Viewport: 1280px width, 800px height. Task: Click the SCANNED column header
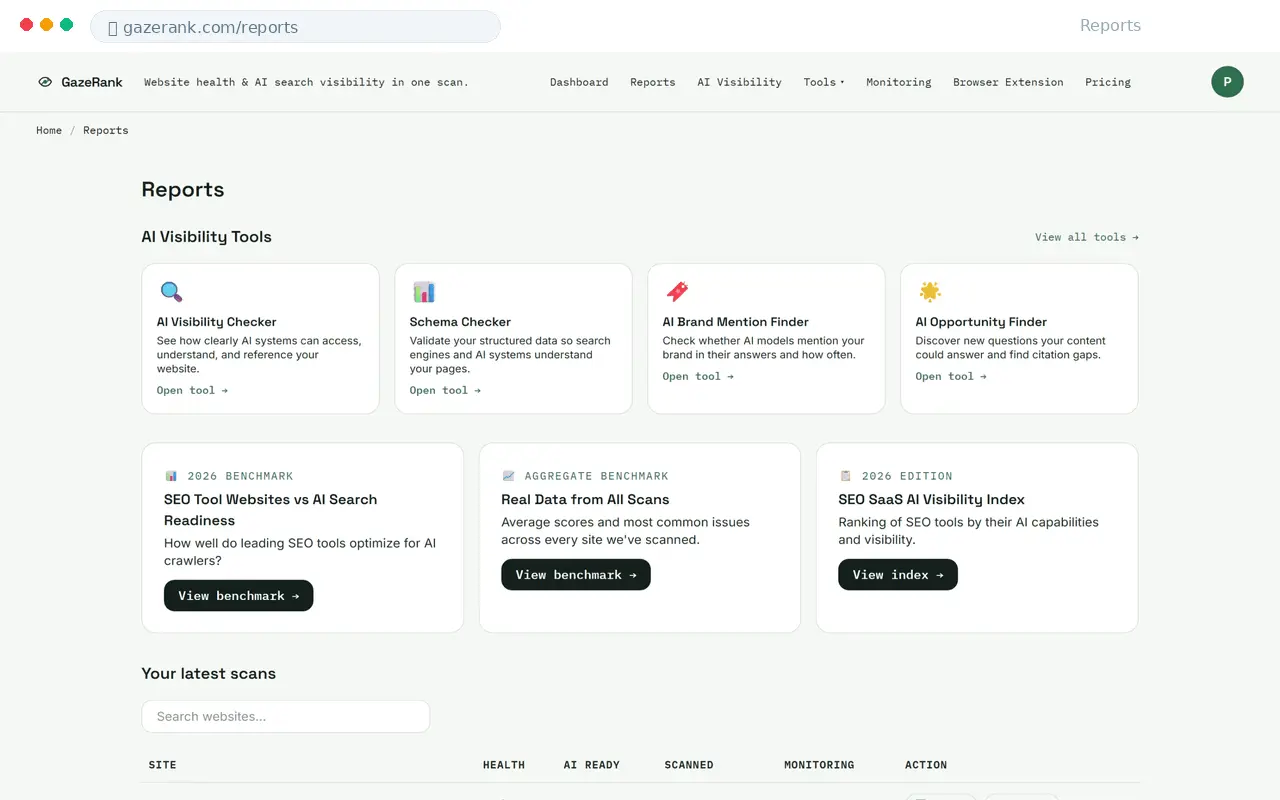pos(689,765)
